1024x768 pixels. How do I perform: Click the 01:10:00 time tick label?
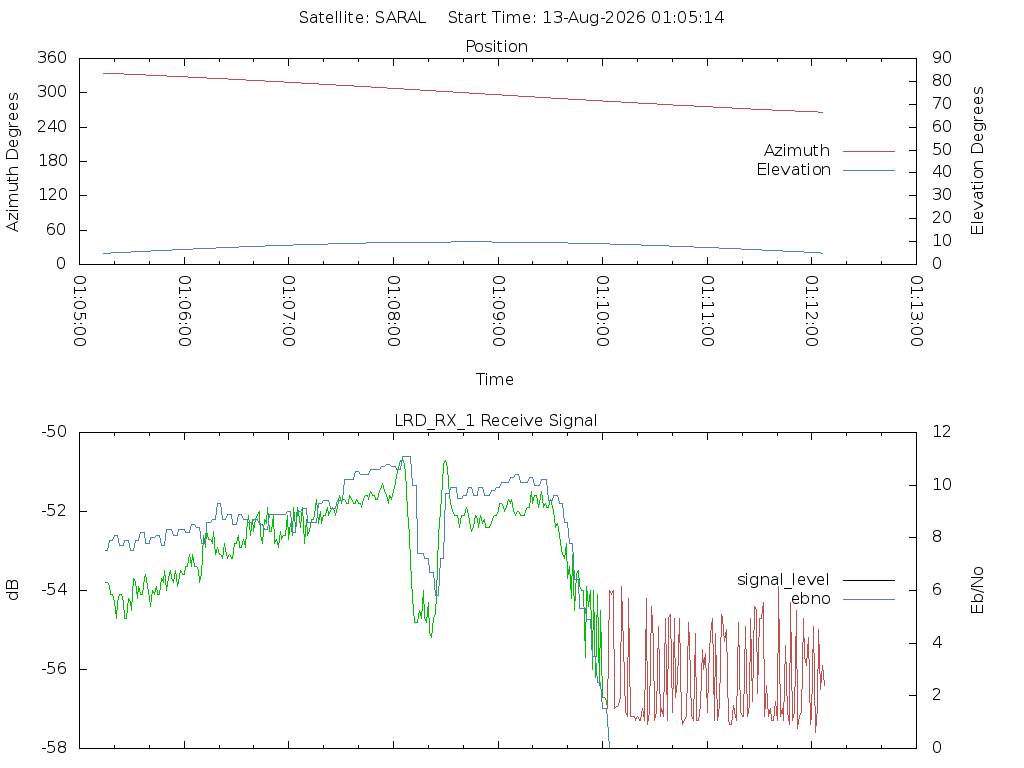(x=603, y=311)
